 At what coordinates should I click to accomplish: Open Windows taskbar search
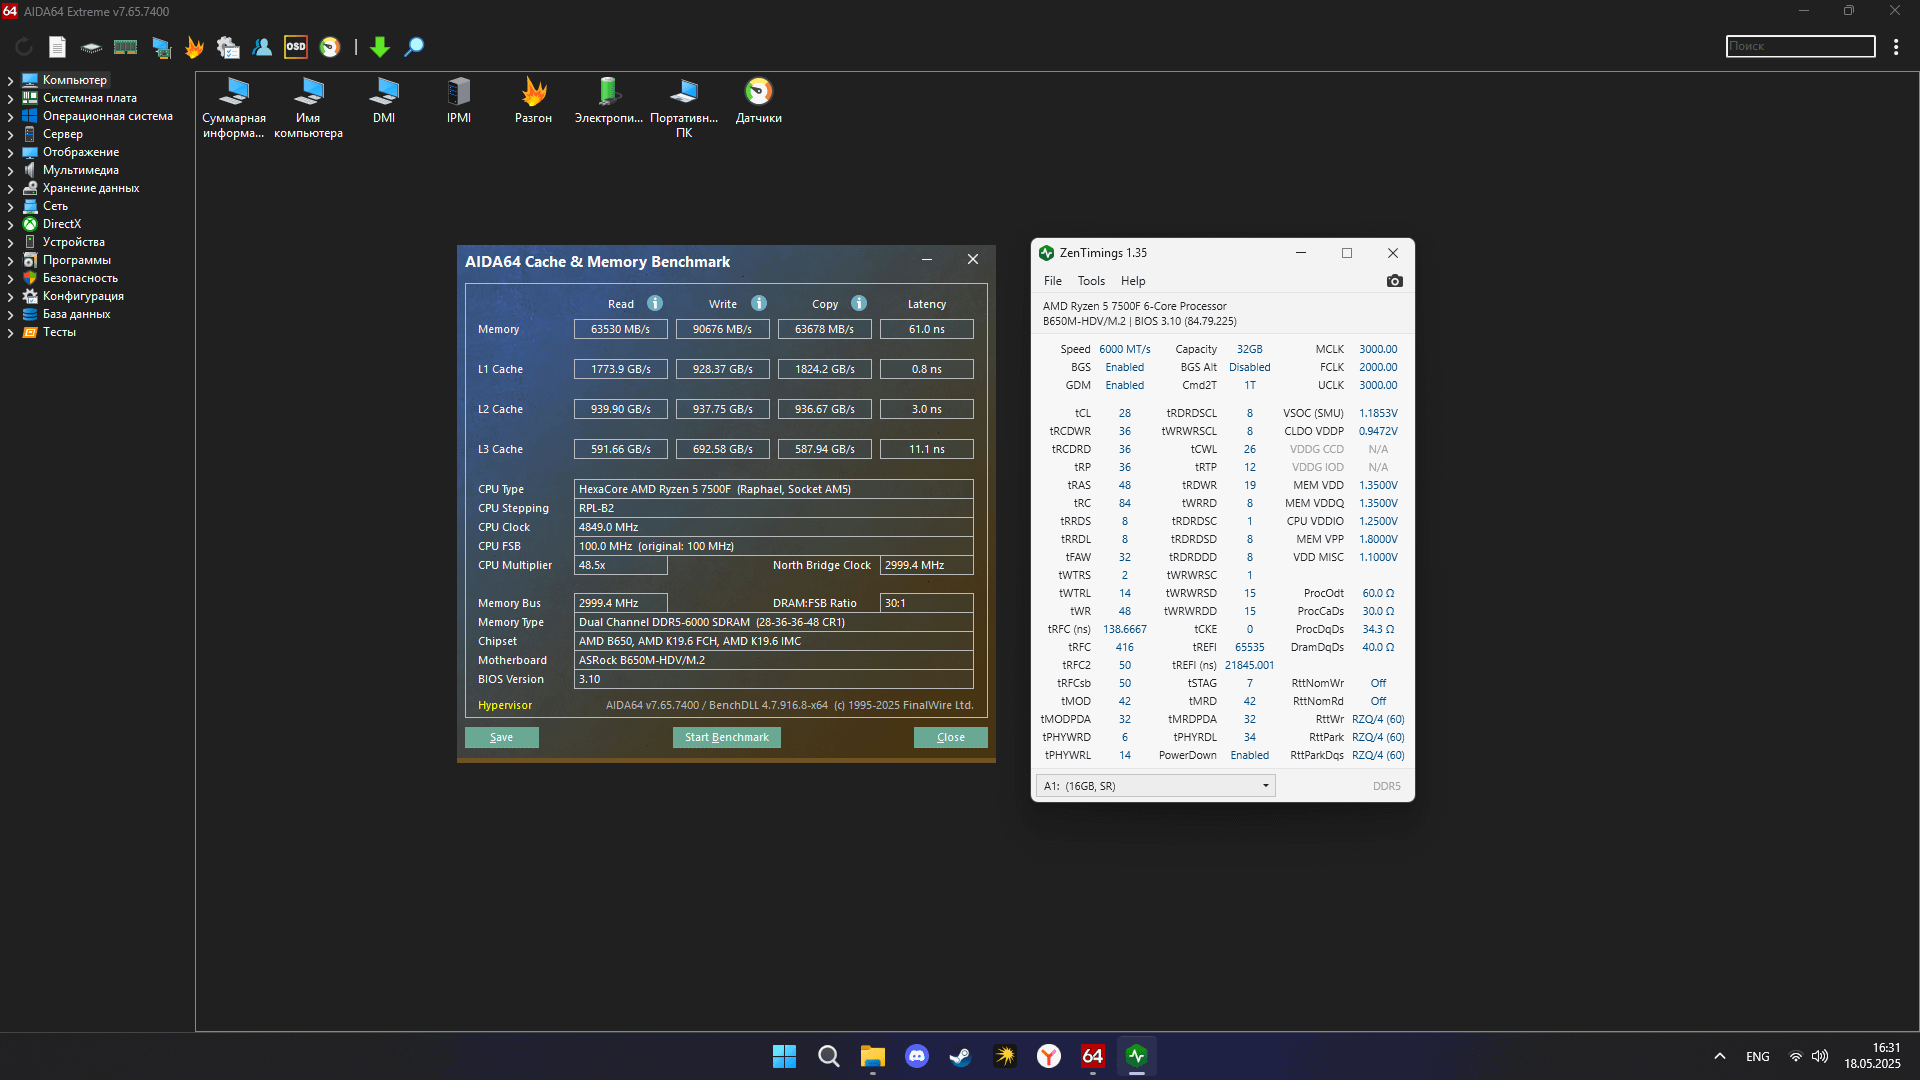point(828,1056)
